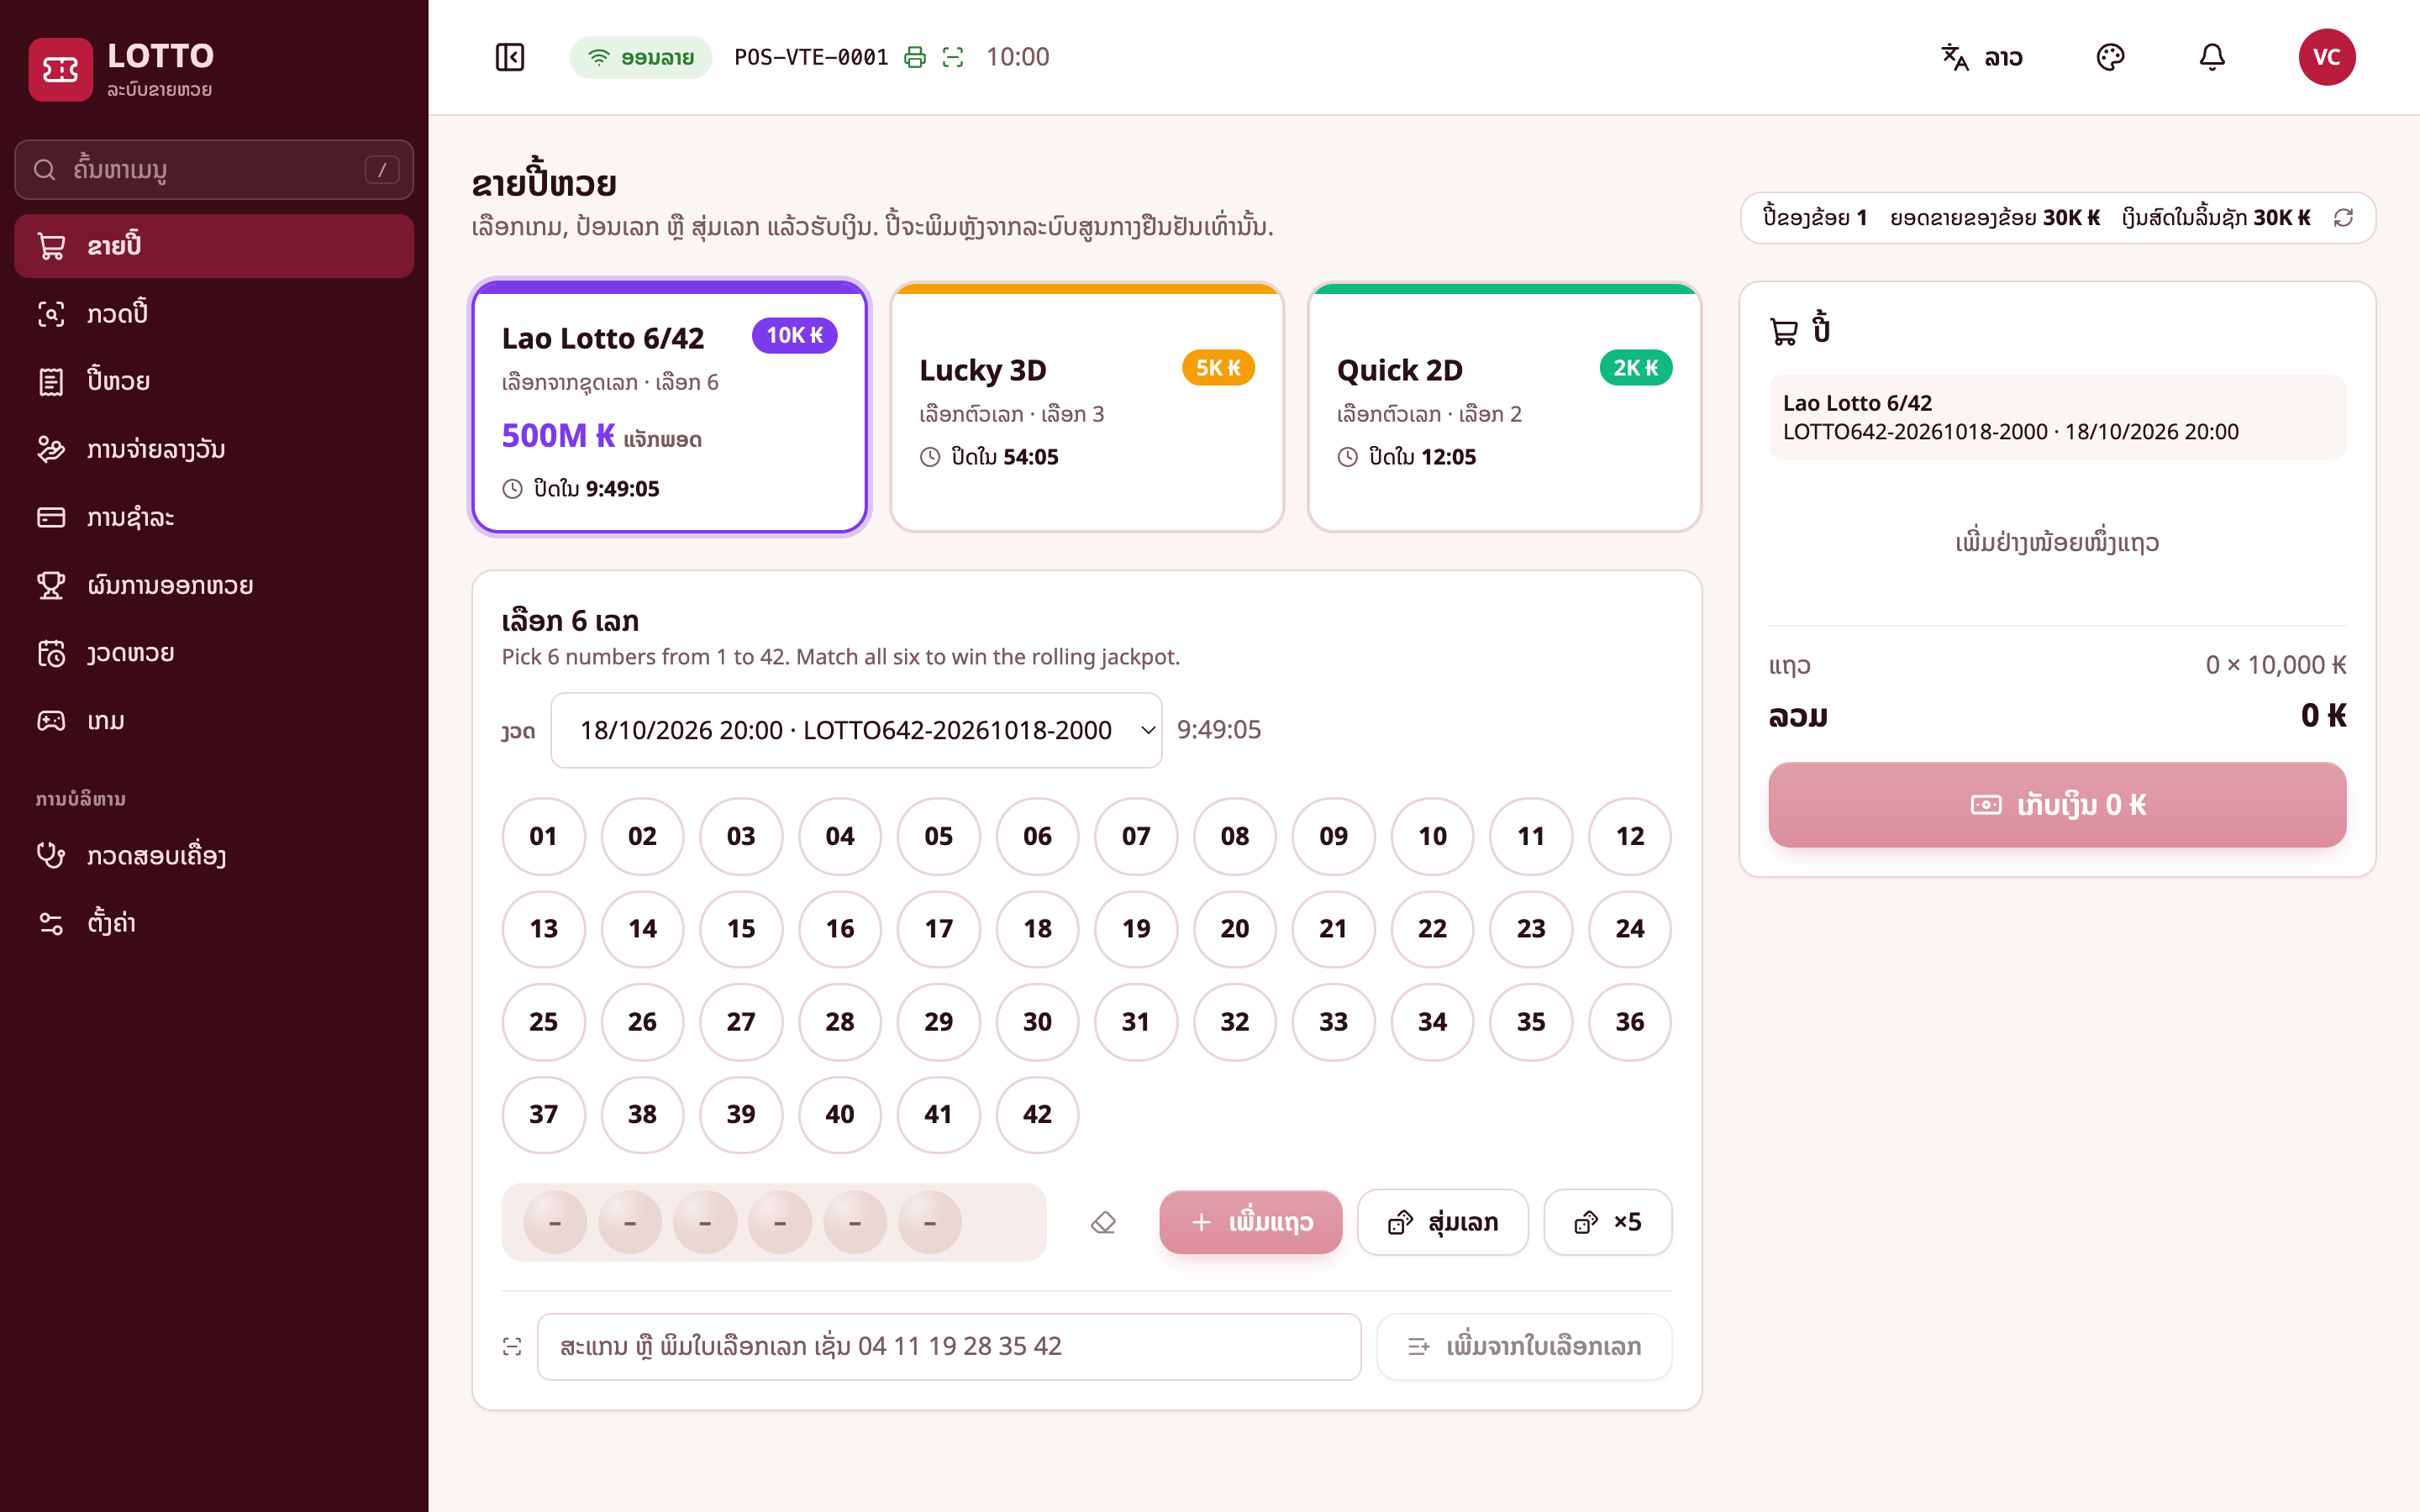The height and width of the screenshot is (1512, 2420).
Task: Pick number 19 ball
Action: coord(1136,929)
